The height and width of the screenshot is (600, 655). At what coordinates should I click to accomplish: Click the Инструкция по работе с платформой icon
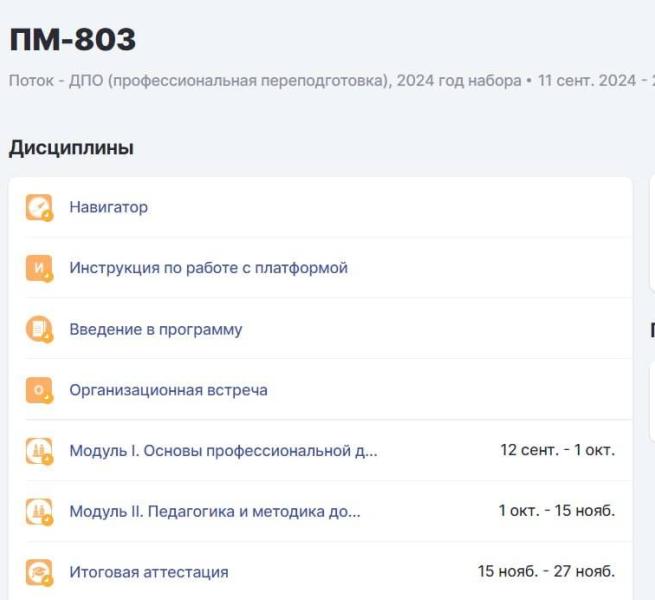[x=38, y=268]
